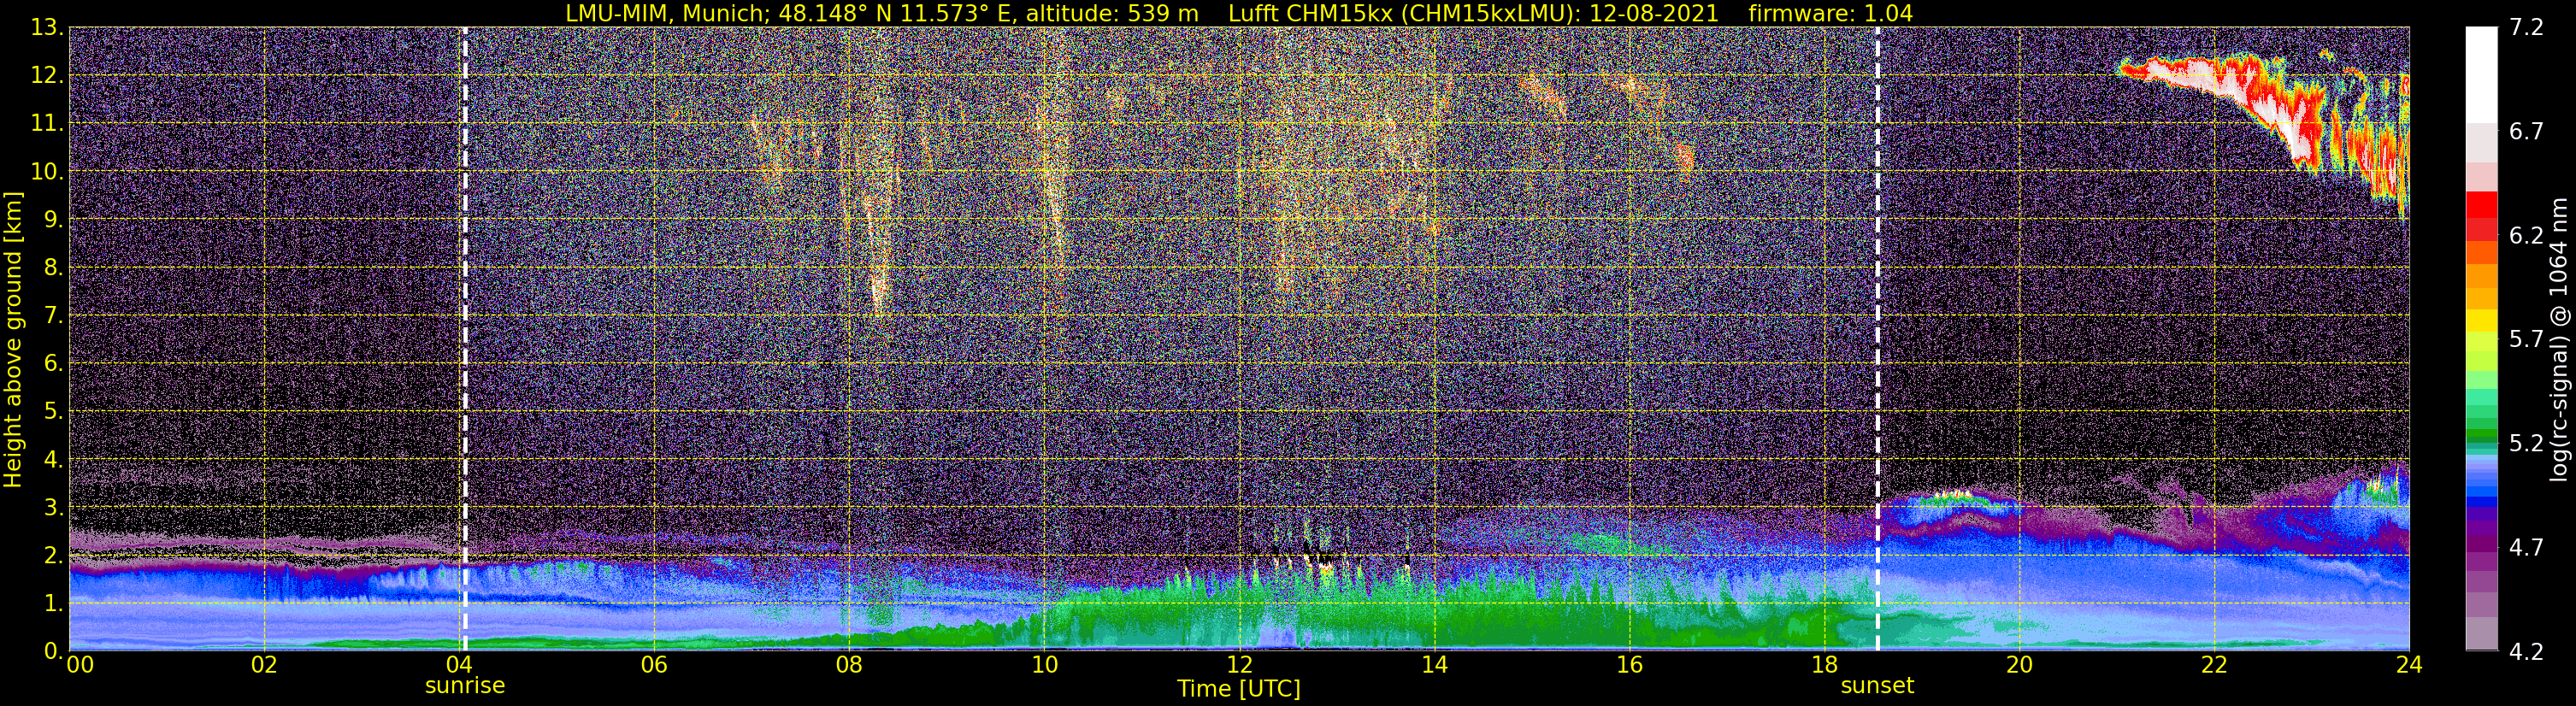Click the height axis tick "2."
This screenshot has height=706, width=2576.
53,555
